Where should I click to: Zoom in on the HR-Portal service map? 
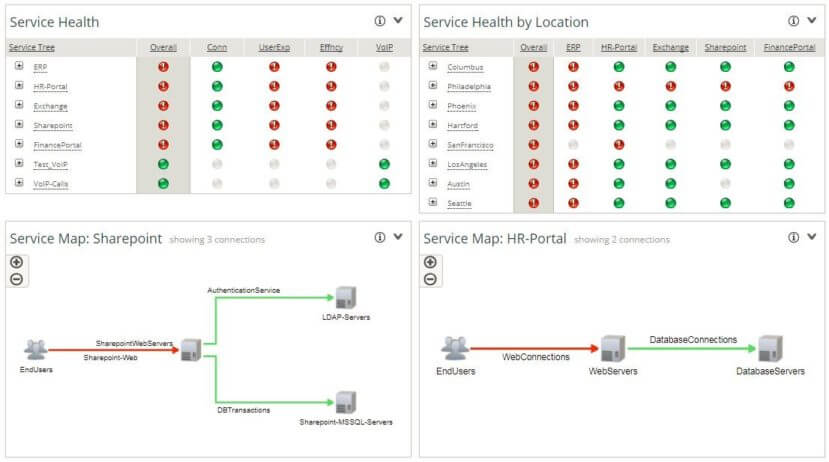click(x=430, y=262)
